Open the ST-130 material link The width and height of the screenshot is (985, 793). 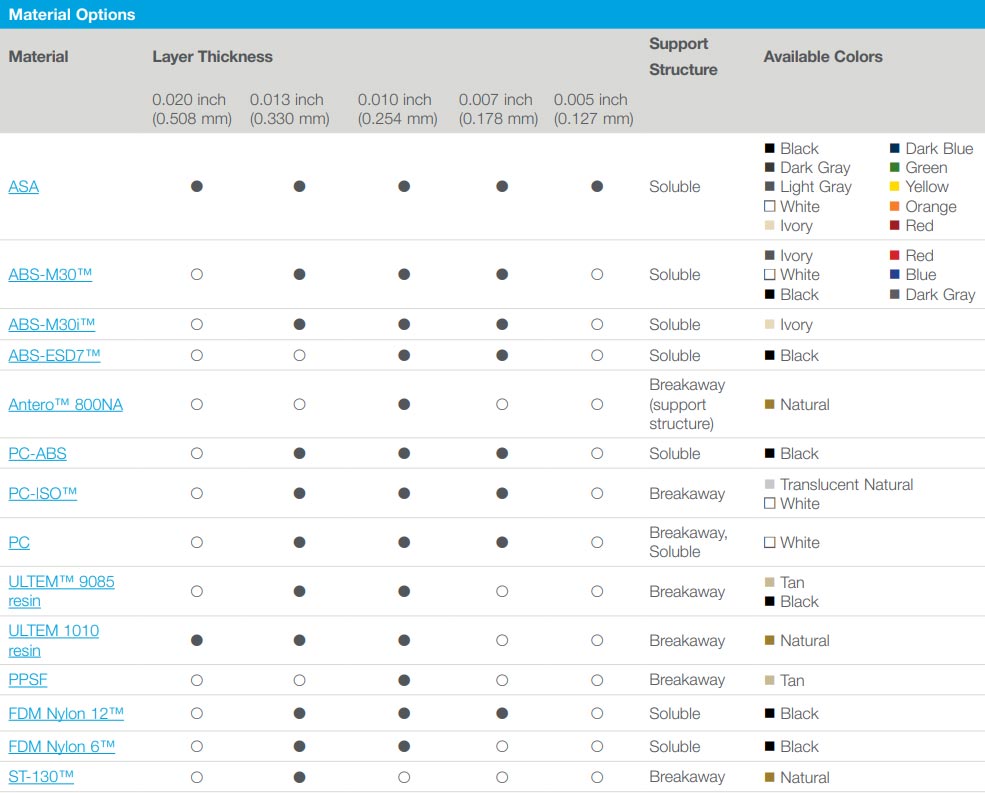pos(41,777)
